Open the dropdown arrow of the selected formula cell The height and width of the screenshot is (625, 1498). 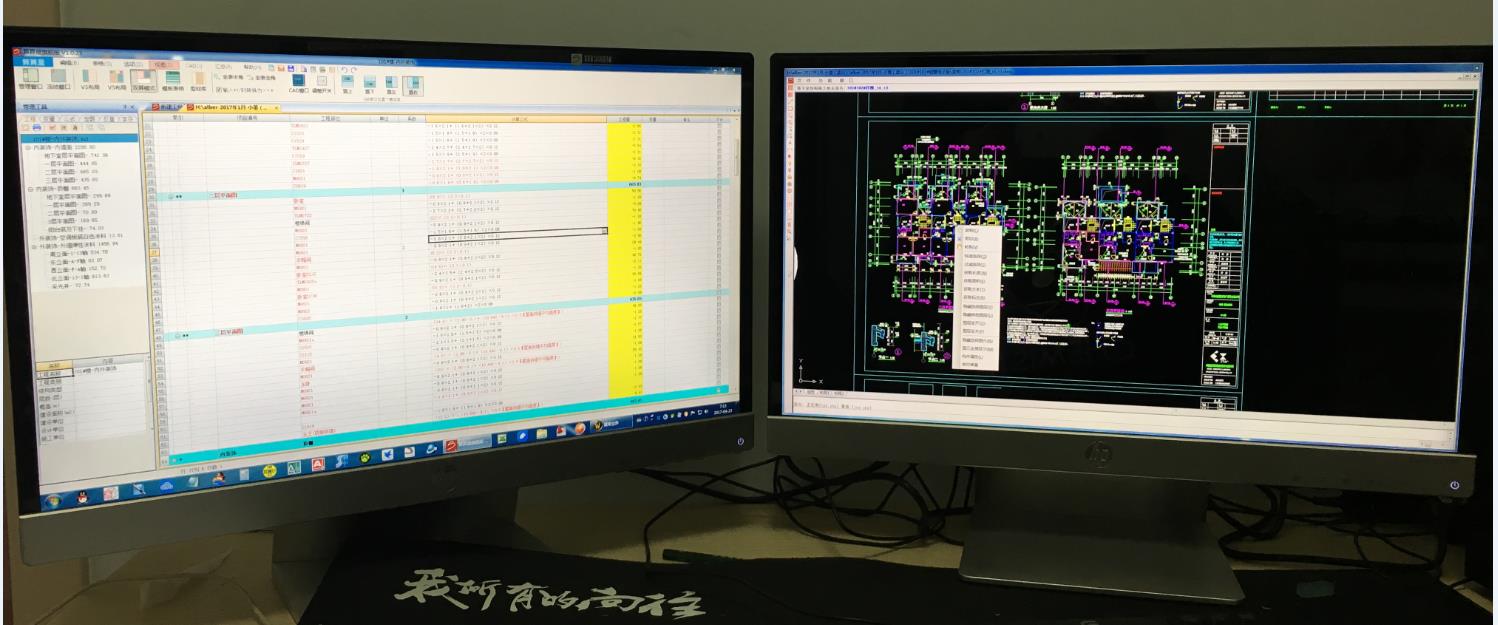(x=603, y=231)
